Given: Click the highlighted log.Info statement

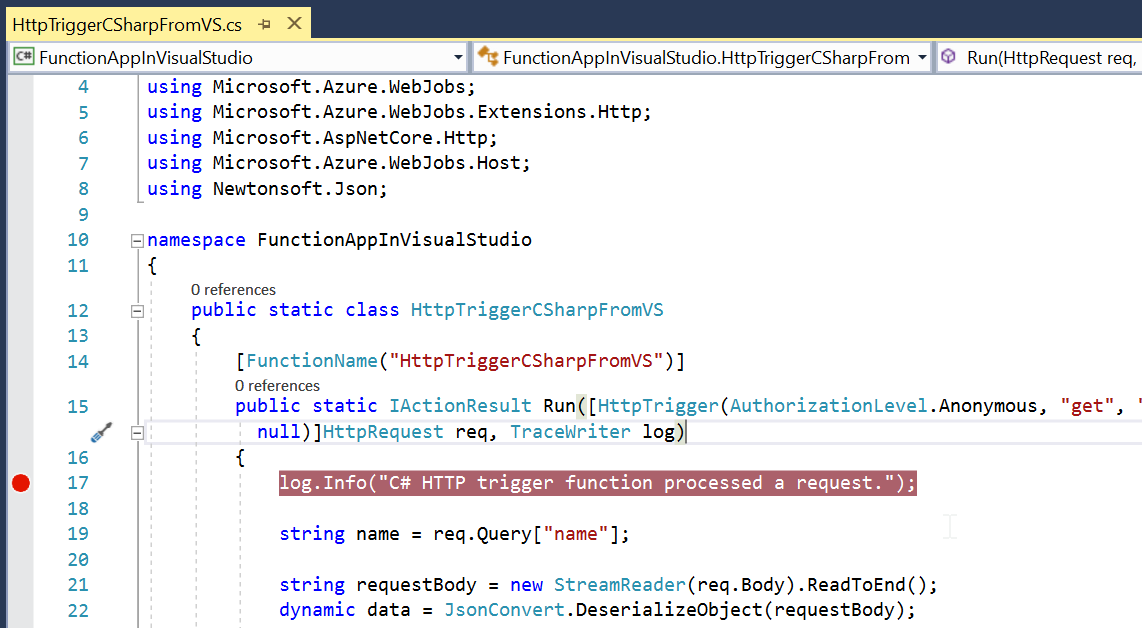Looking at the screenshot, I should tap(597, 483).
